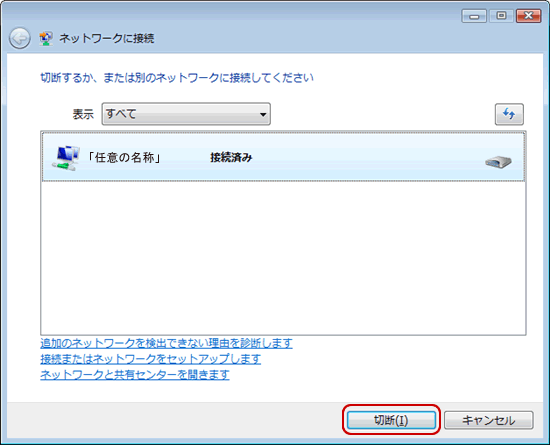Open ネットワークと共有センターを開きます link
The image size is (550, 445).
pyautogui.click(x=135, y=375)
